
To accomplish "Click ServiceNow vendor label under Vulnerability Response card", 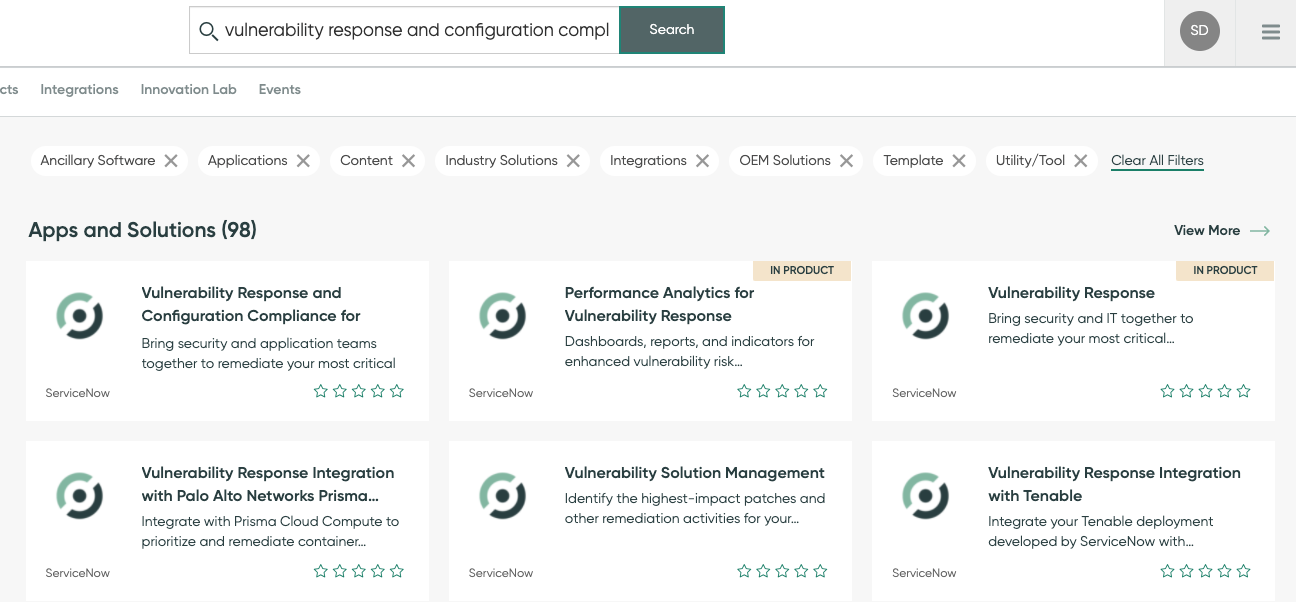I will (924, 394).
